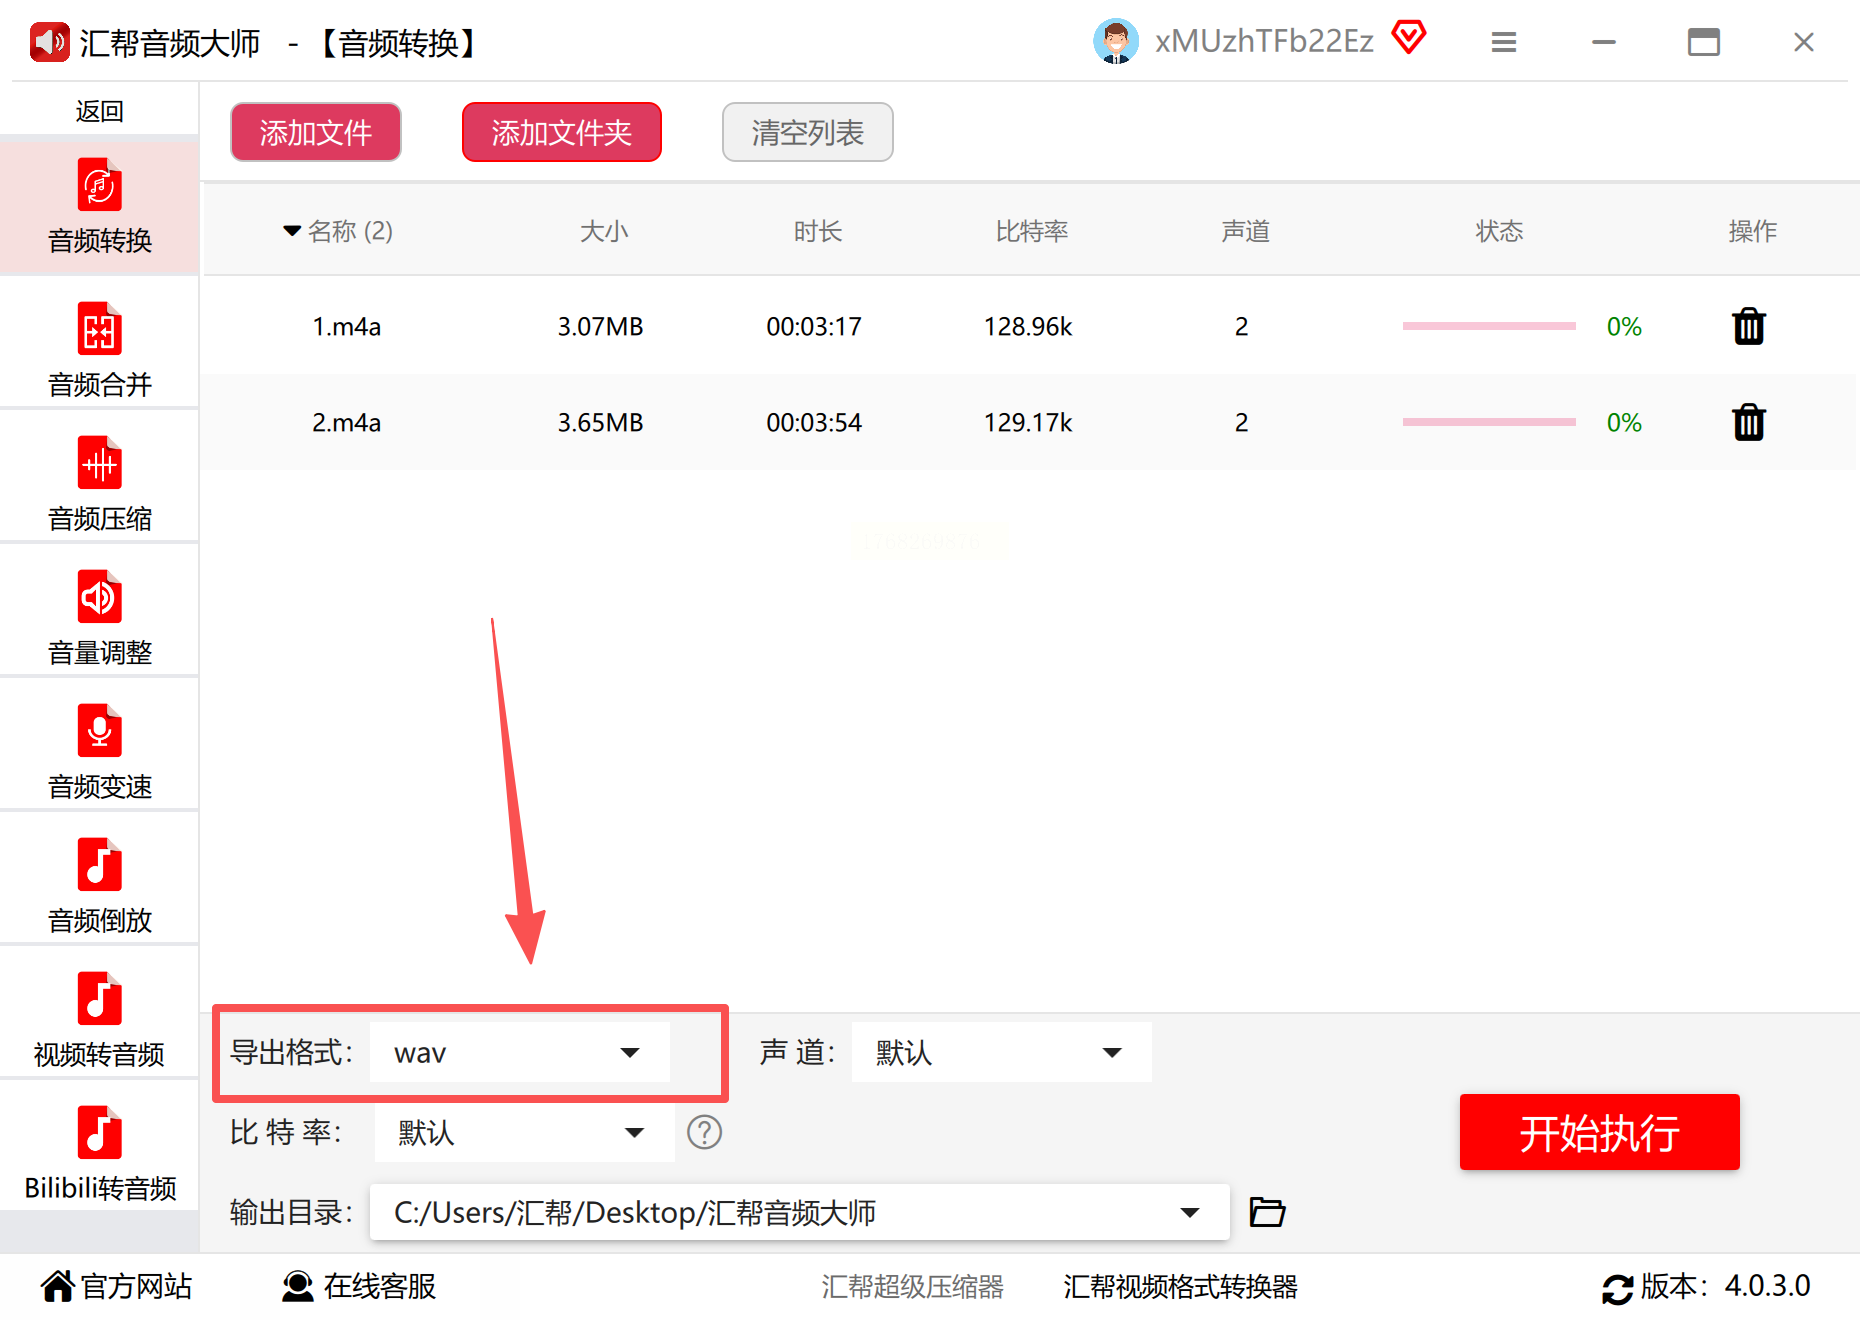The width and height of the screenshot is (1860, 1320).
Task: Click bitrate value 129.17k
Action: click(1028, 422)
